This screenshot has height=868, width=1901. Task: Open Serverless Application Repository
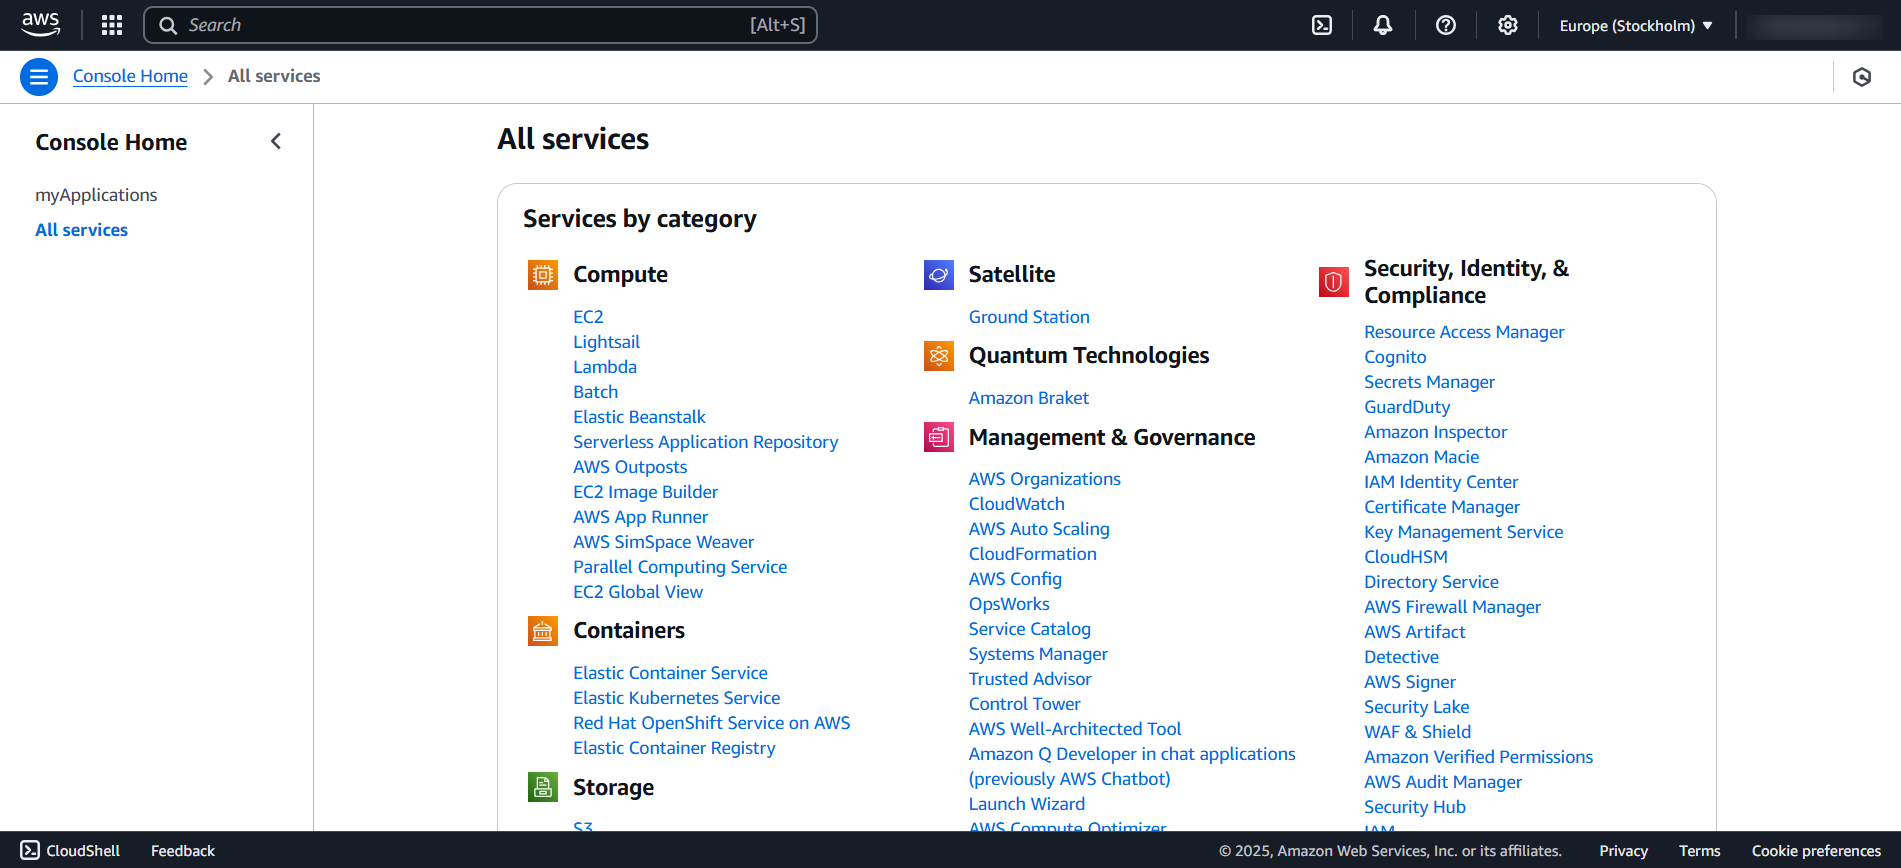pyautogui.click(x=705, y=442)
